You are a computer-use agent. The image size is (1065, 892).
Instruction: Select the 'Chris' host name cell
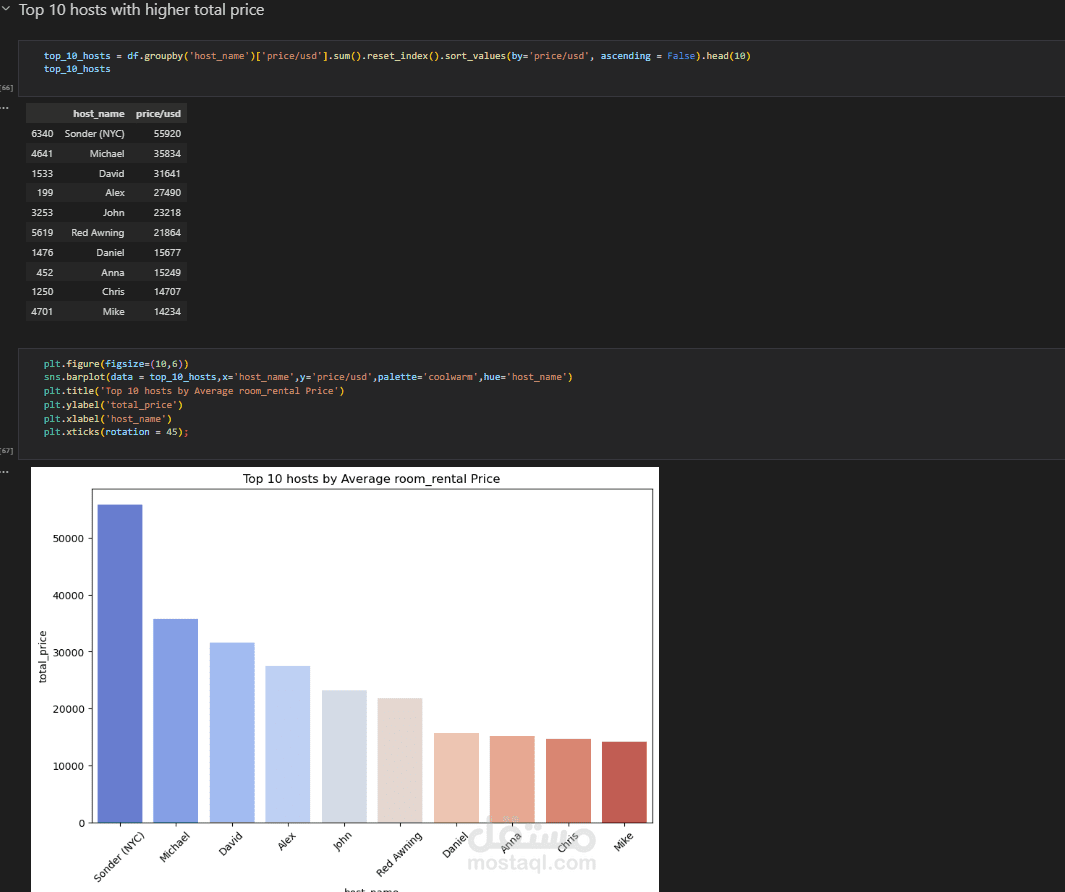(113, 291)
